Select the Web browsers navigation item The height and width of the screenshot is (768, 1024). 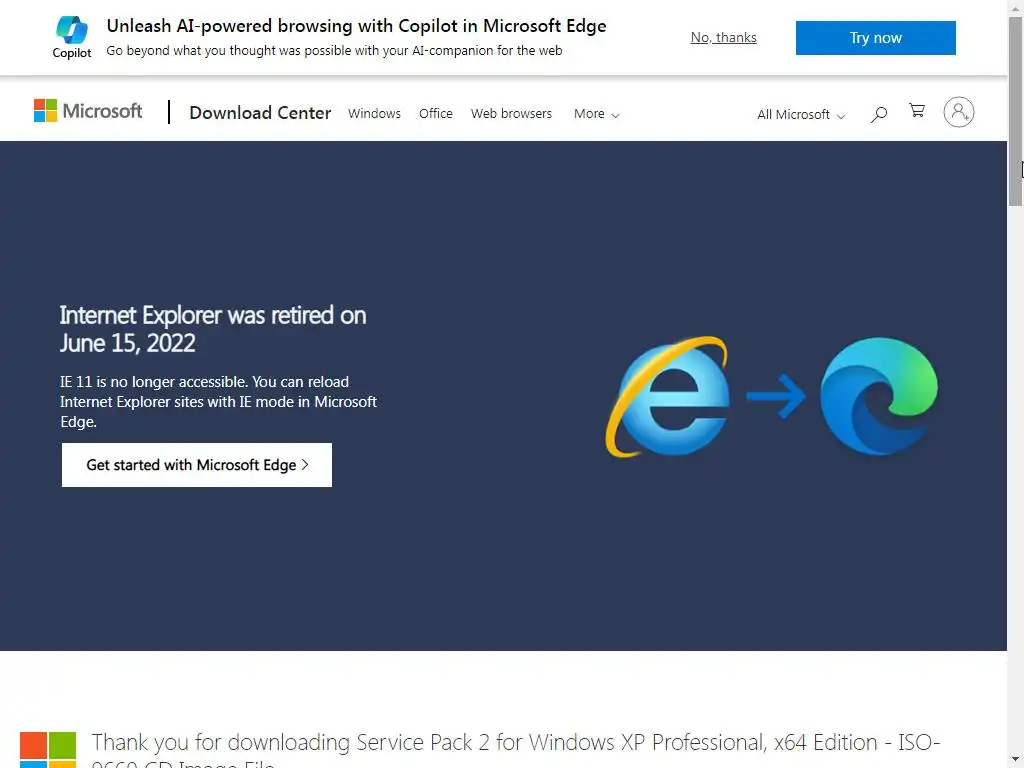(511, 114)
